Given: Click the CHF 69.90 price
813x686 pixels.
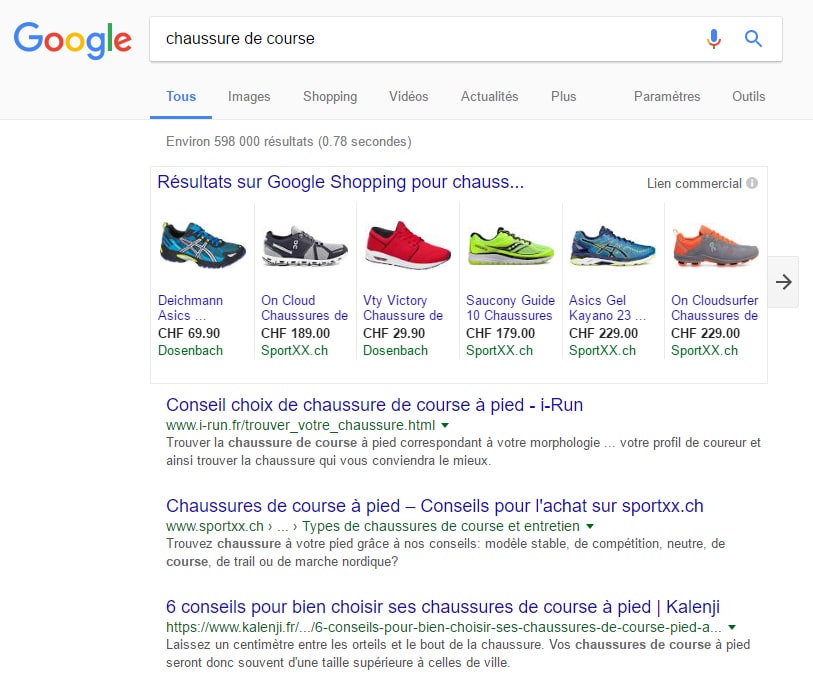Looking at the screenshot, I should 189,333.
